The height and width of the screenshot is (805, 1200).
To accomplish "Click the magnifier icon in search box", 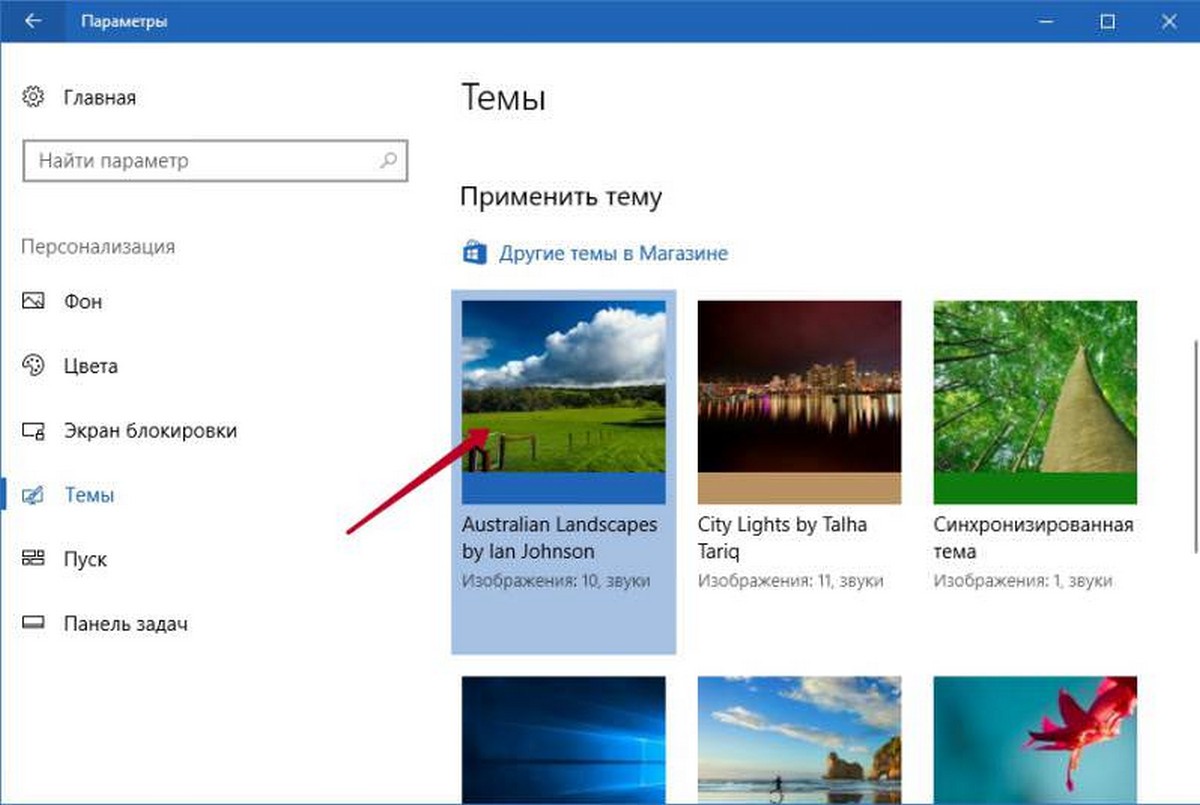I will [388, 160].
